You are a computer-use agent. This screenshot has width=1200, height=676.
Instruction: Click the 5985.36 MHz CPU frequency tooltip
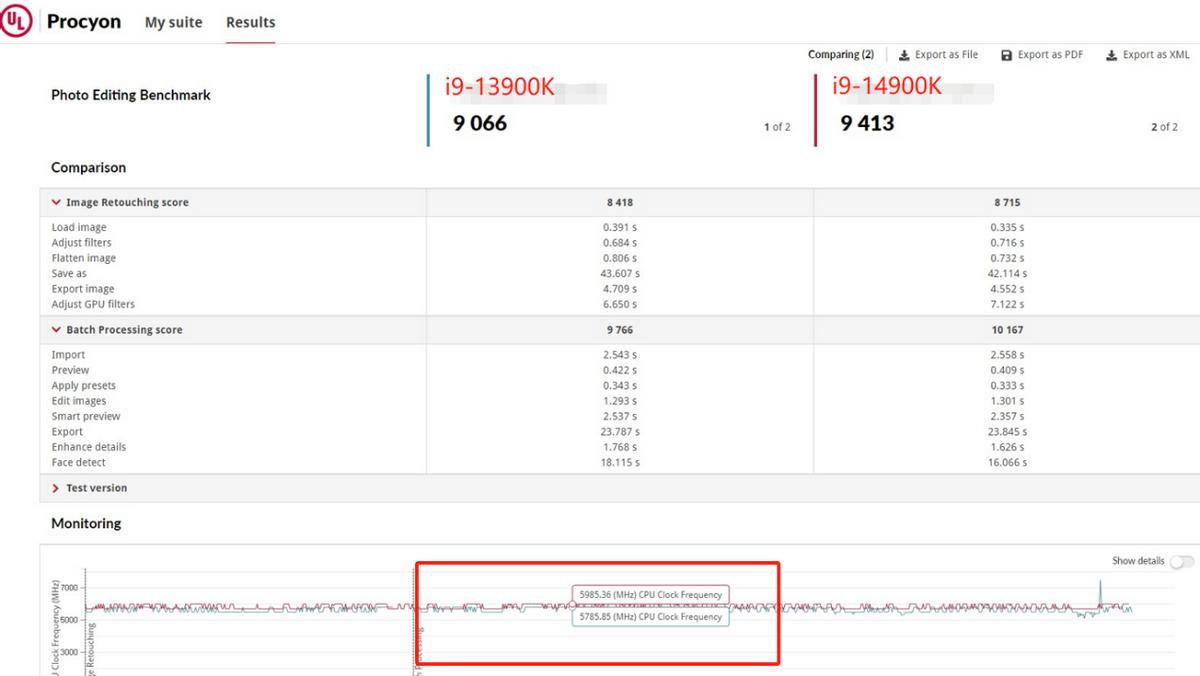650,595
